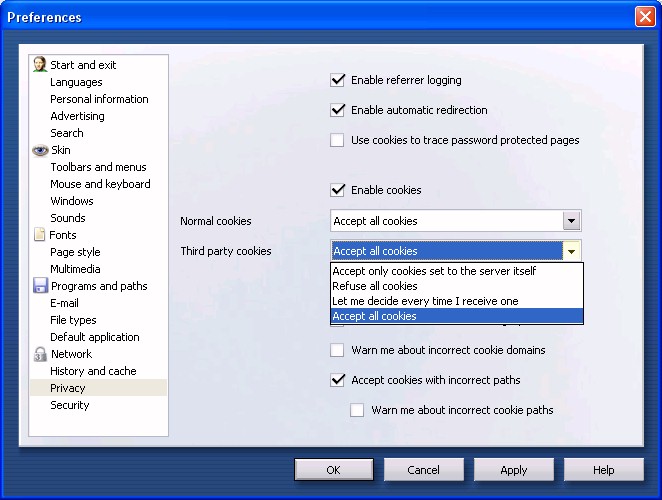The width and height of the screenshot is (662, 500).
Task: Choose Refuse all cookies option
Action: pyautogui.click(x=375, y=286)
